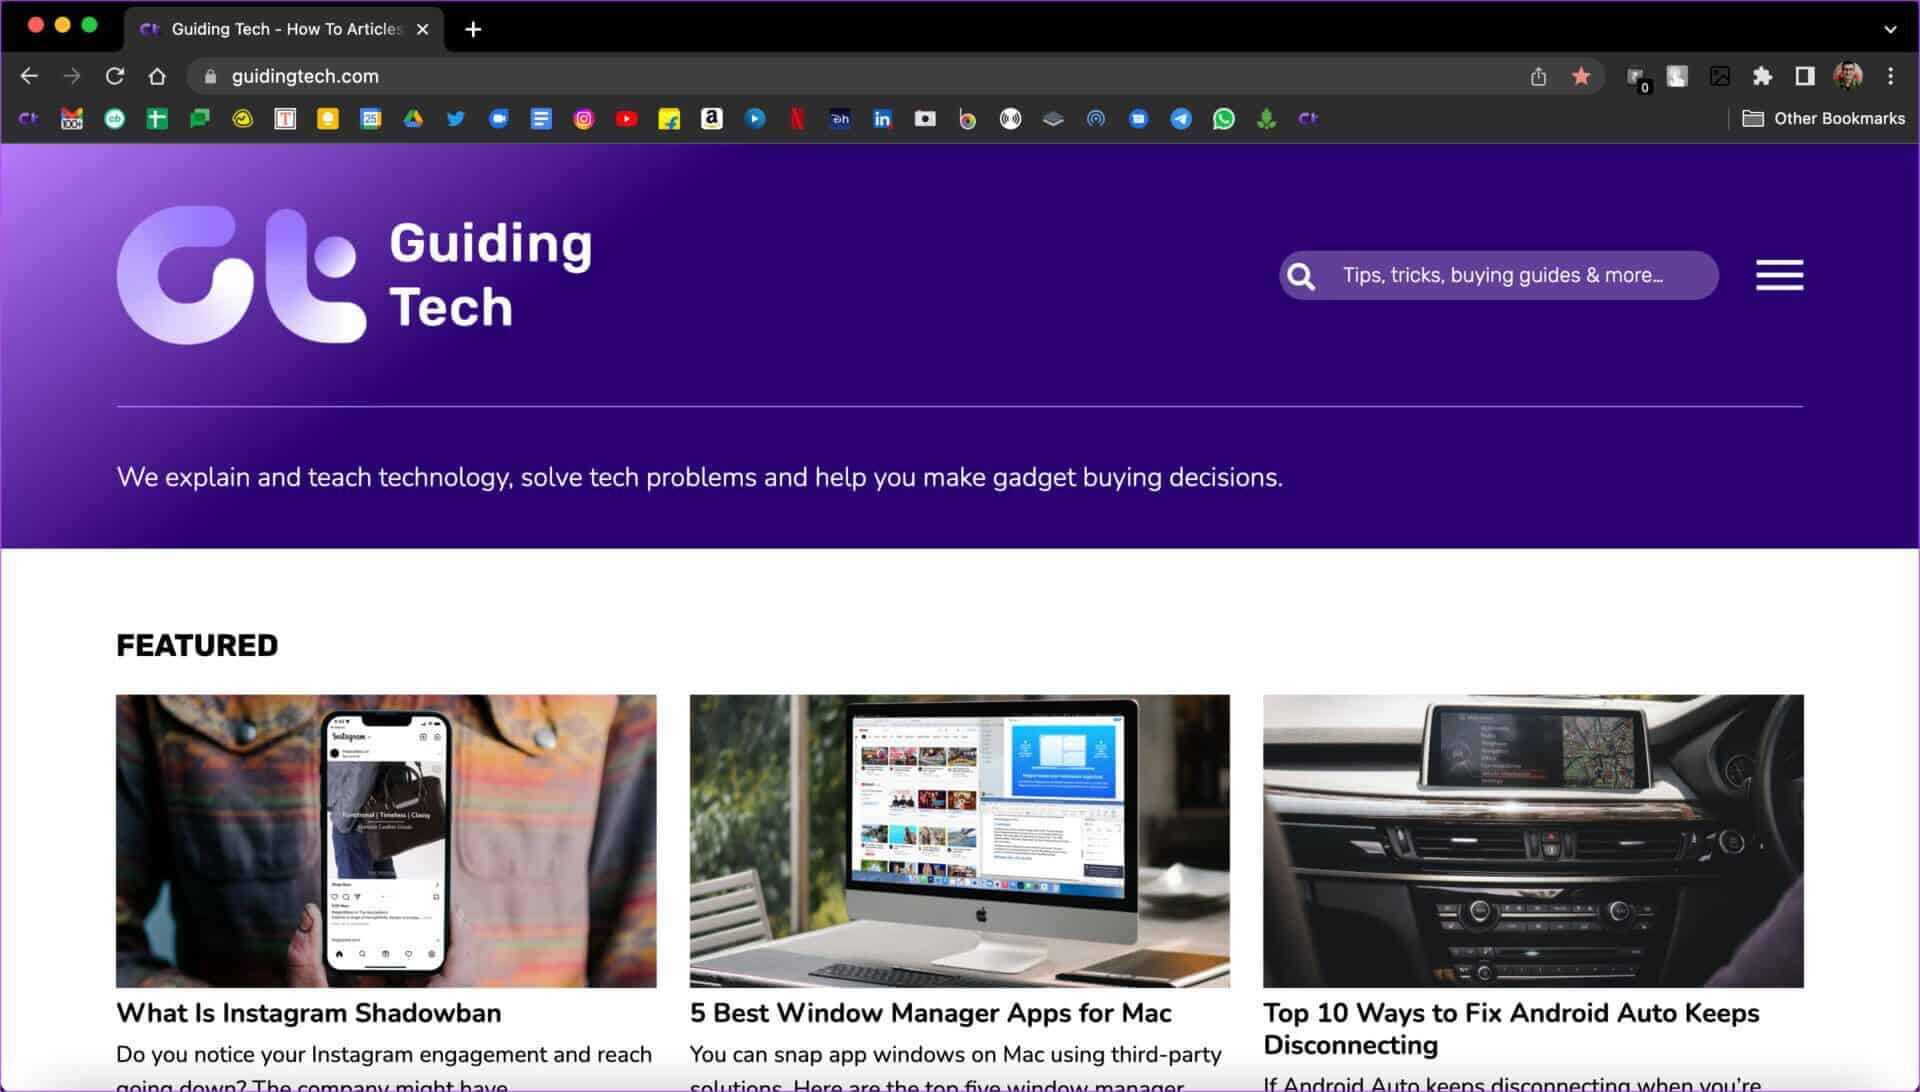
Task: Open the YouTube bookmark
Action: 626,119
